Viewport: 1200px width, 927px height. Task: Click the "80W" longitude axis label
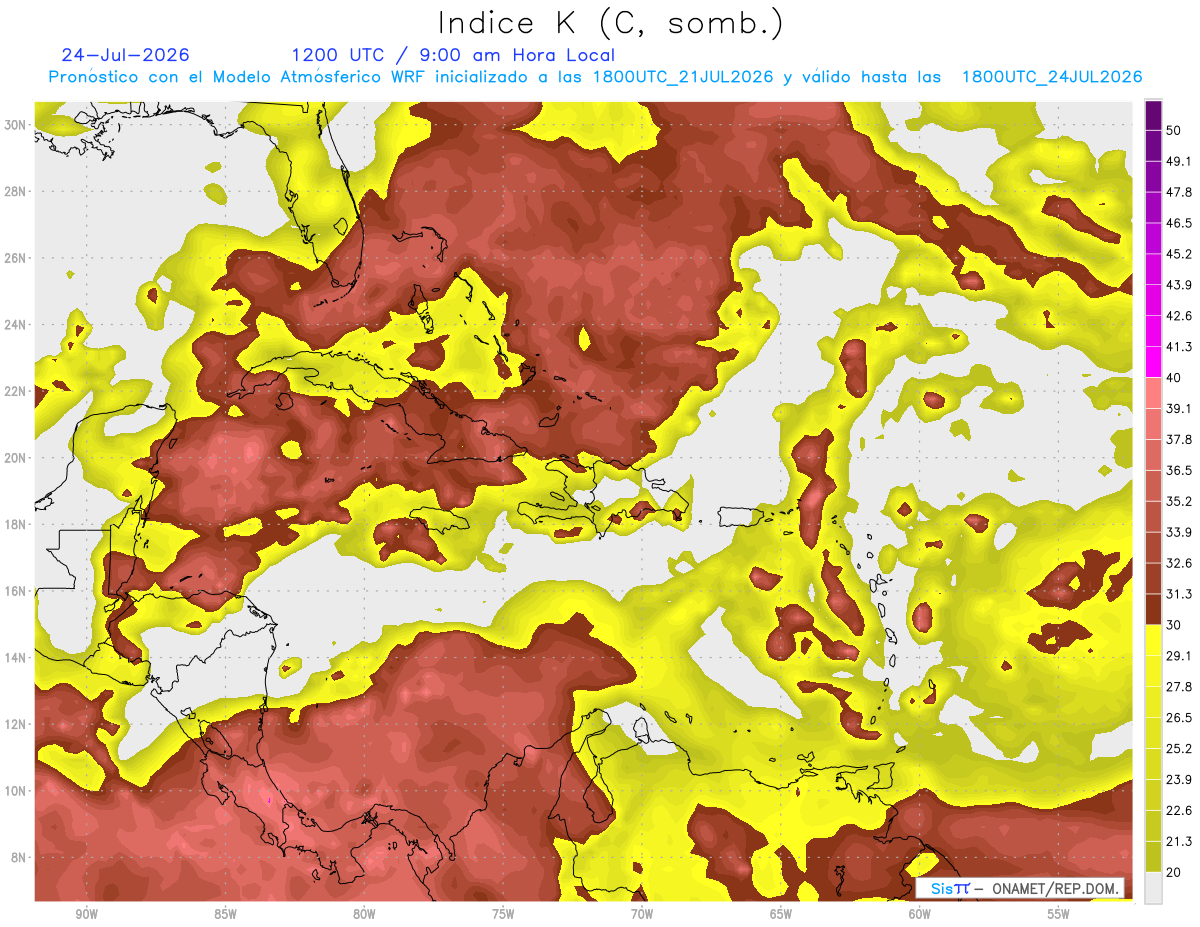point(364,914)
